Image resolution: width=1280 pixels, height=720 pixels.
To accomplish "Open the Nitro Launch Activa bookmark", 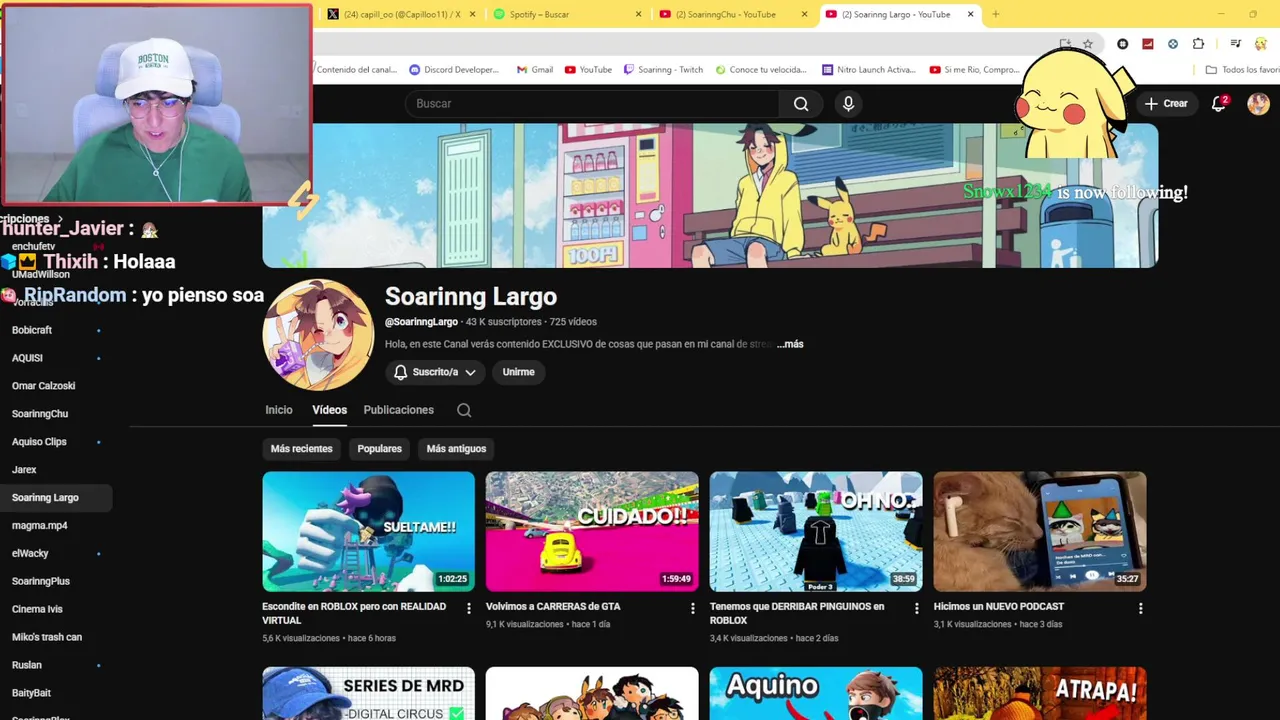I will 868,70.
